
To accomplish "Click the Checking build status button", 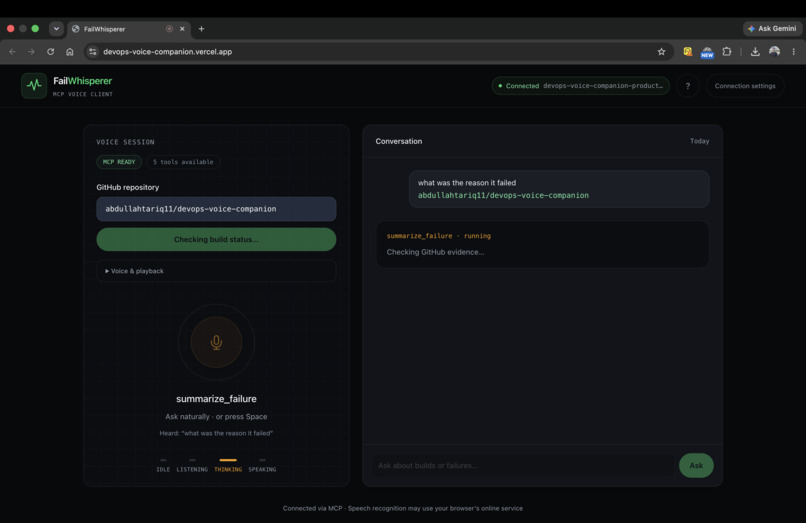I will point(216,240).
